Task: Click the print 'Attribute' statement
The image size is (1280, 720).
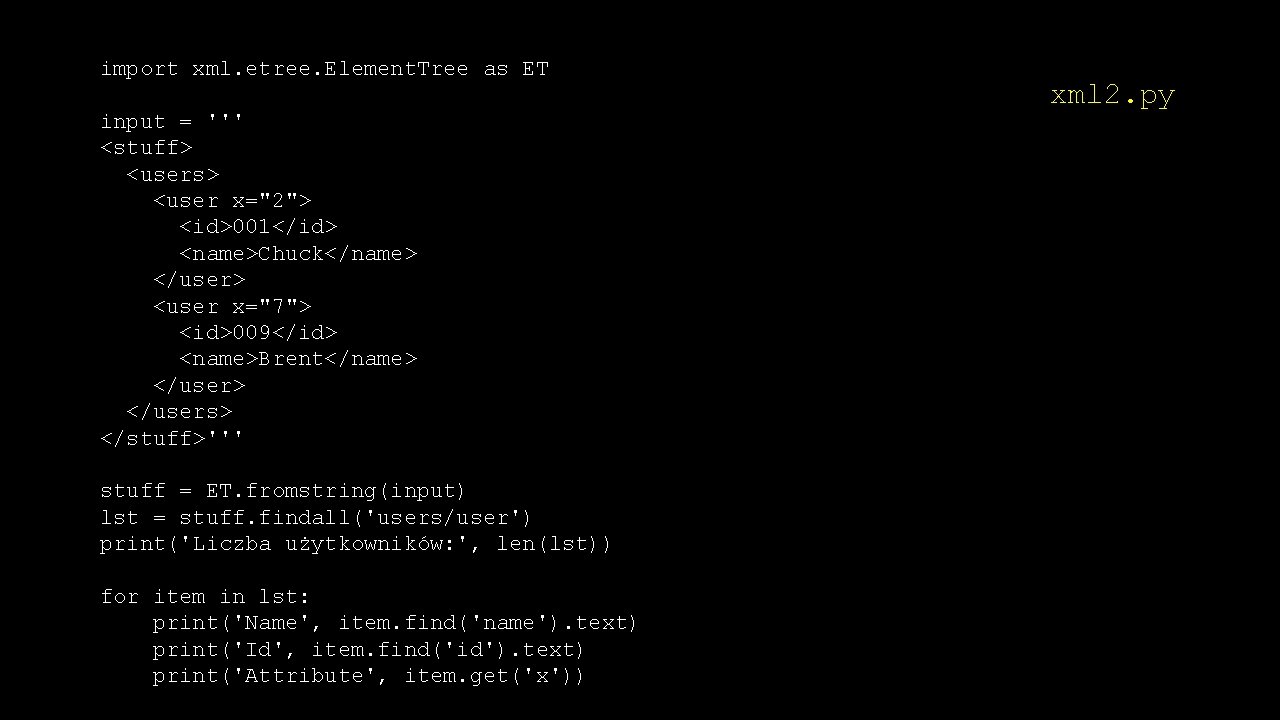Action: click(368, 676)
